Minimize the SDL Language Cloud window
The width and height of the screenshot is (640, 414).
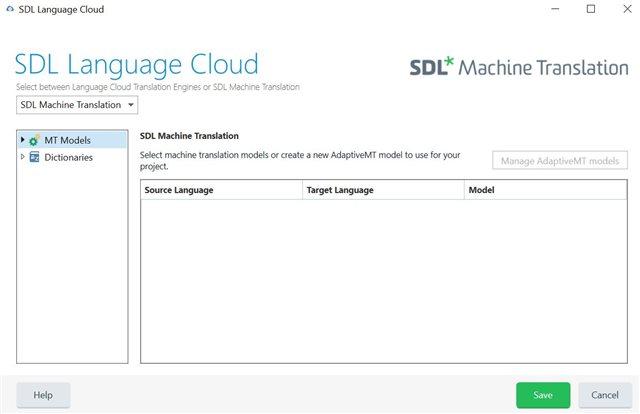pyautogui.click(x=555, y=9)
